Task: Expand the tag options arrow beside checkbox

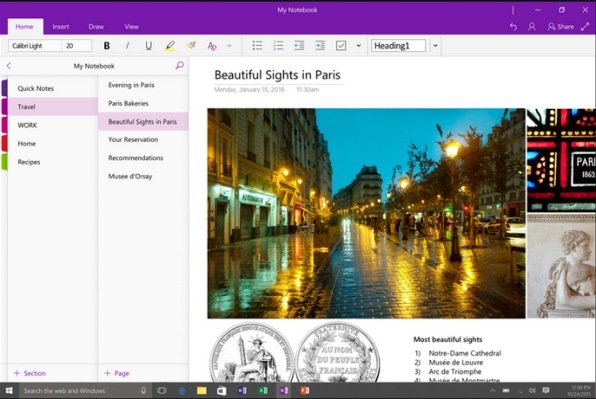Action: coord(358,46)
